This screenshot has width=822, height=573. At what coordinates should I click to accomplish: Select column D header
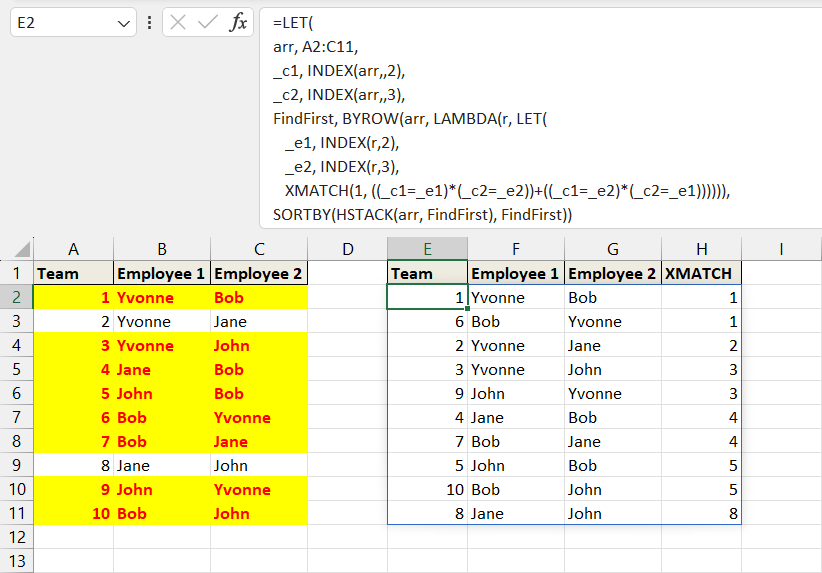coord(348,249)
